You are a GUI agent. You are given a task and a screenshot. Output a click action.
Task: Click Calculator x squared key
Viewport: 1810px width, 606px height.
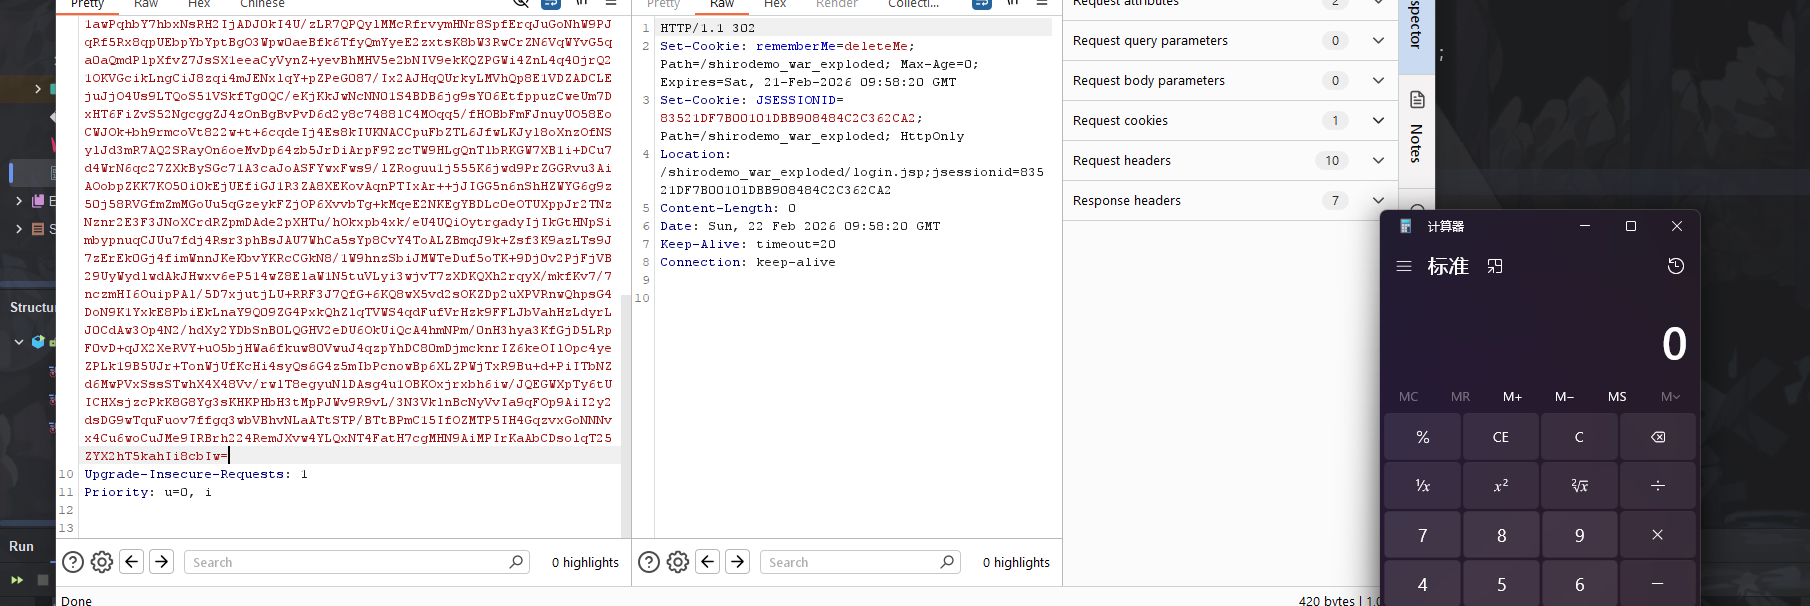pos(1501,486)
